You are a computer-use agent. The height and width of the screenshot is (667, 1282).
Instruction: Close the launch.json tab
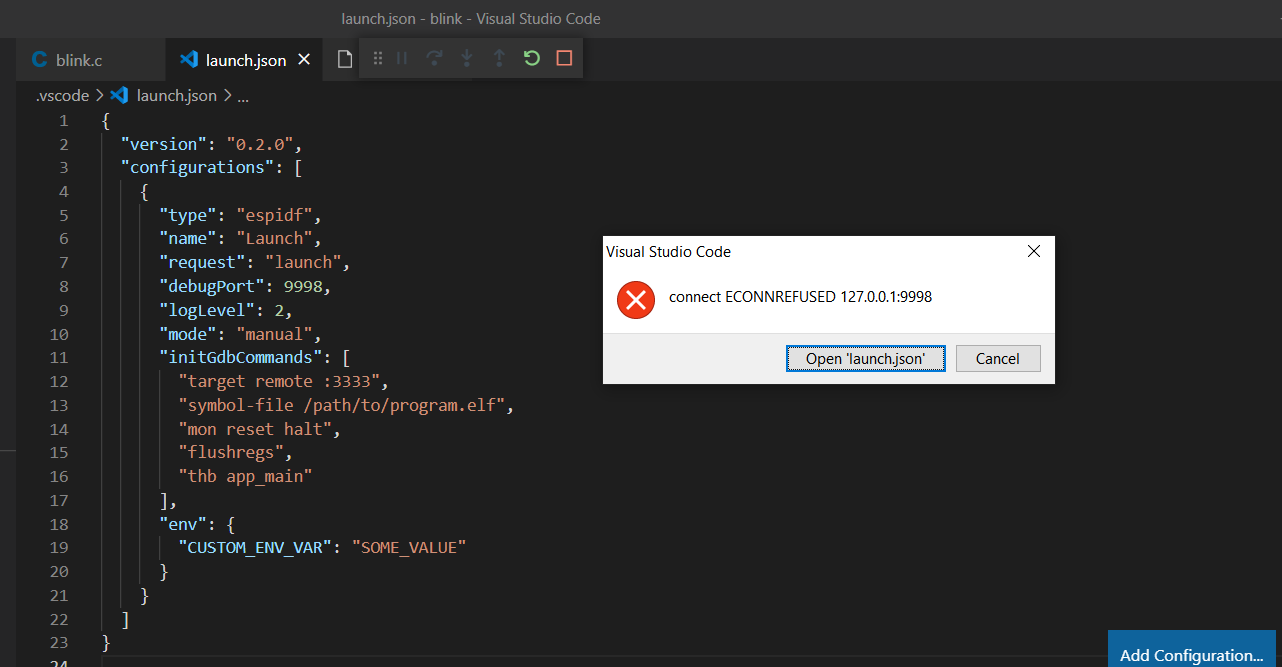[x=304, y=58]
